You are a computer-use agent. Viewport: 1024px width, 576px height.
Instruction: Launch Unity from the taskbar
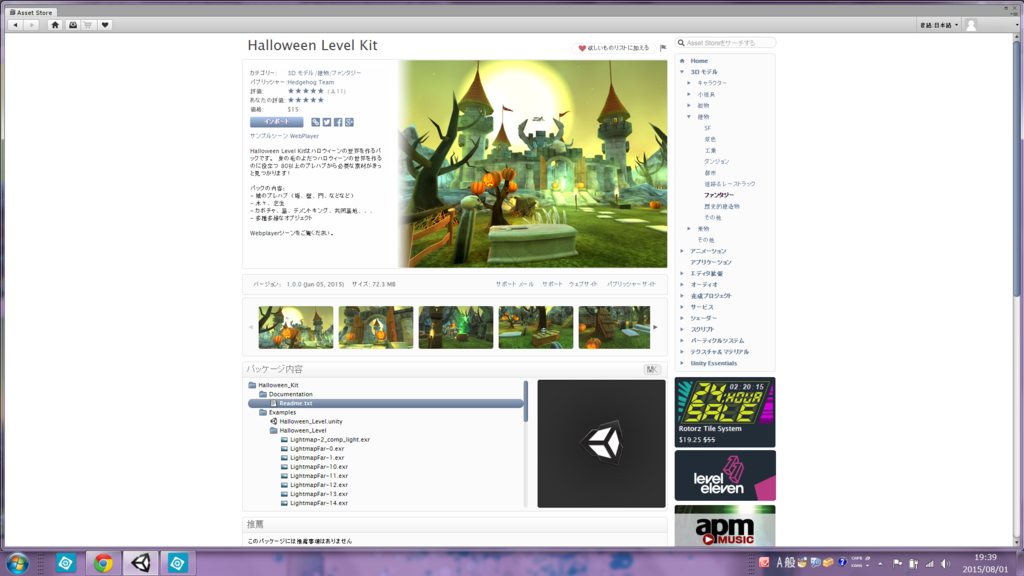tap(140, 562)
